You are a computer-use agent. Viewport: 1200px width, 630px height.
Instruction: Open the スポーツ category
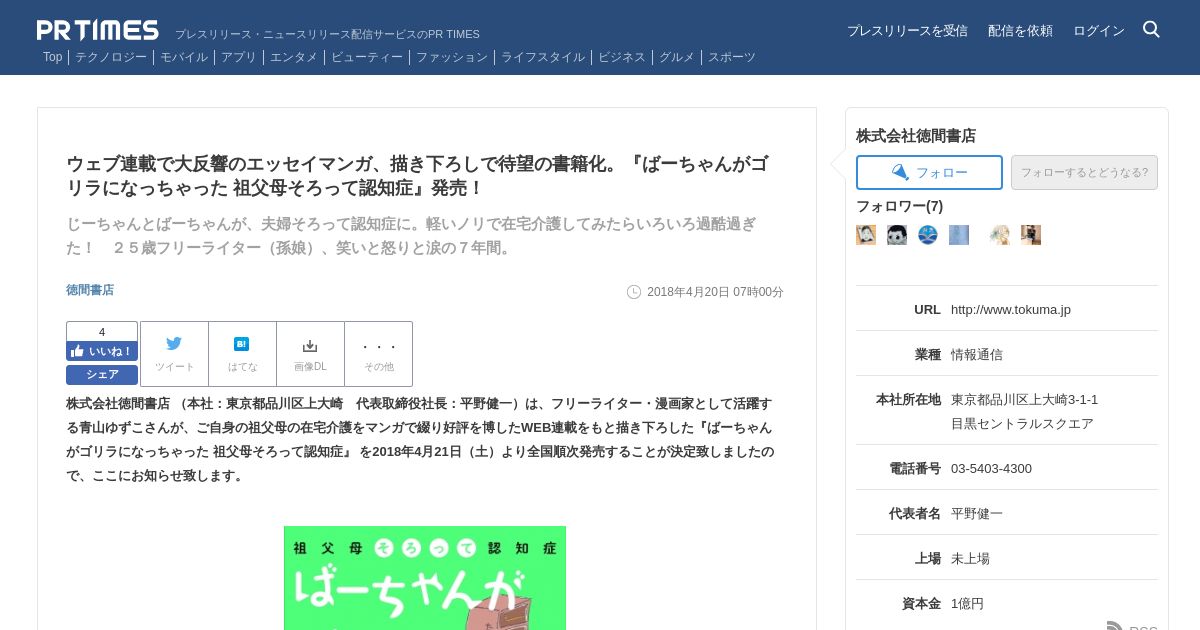732,57
